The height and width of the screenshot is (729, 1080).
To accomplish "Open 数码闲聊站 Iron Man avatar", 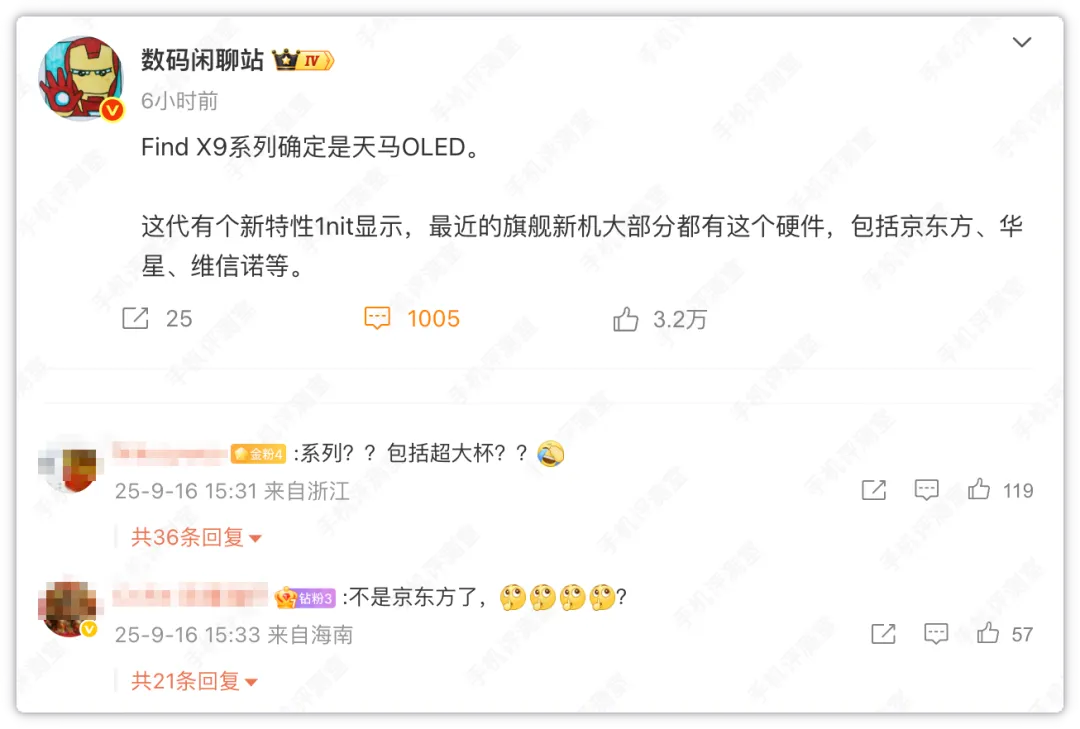I will pos(81,78).
